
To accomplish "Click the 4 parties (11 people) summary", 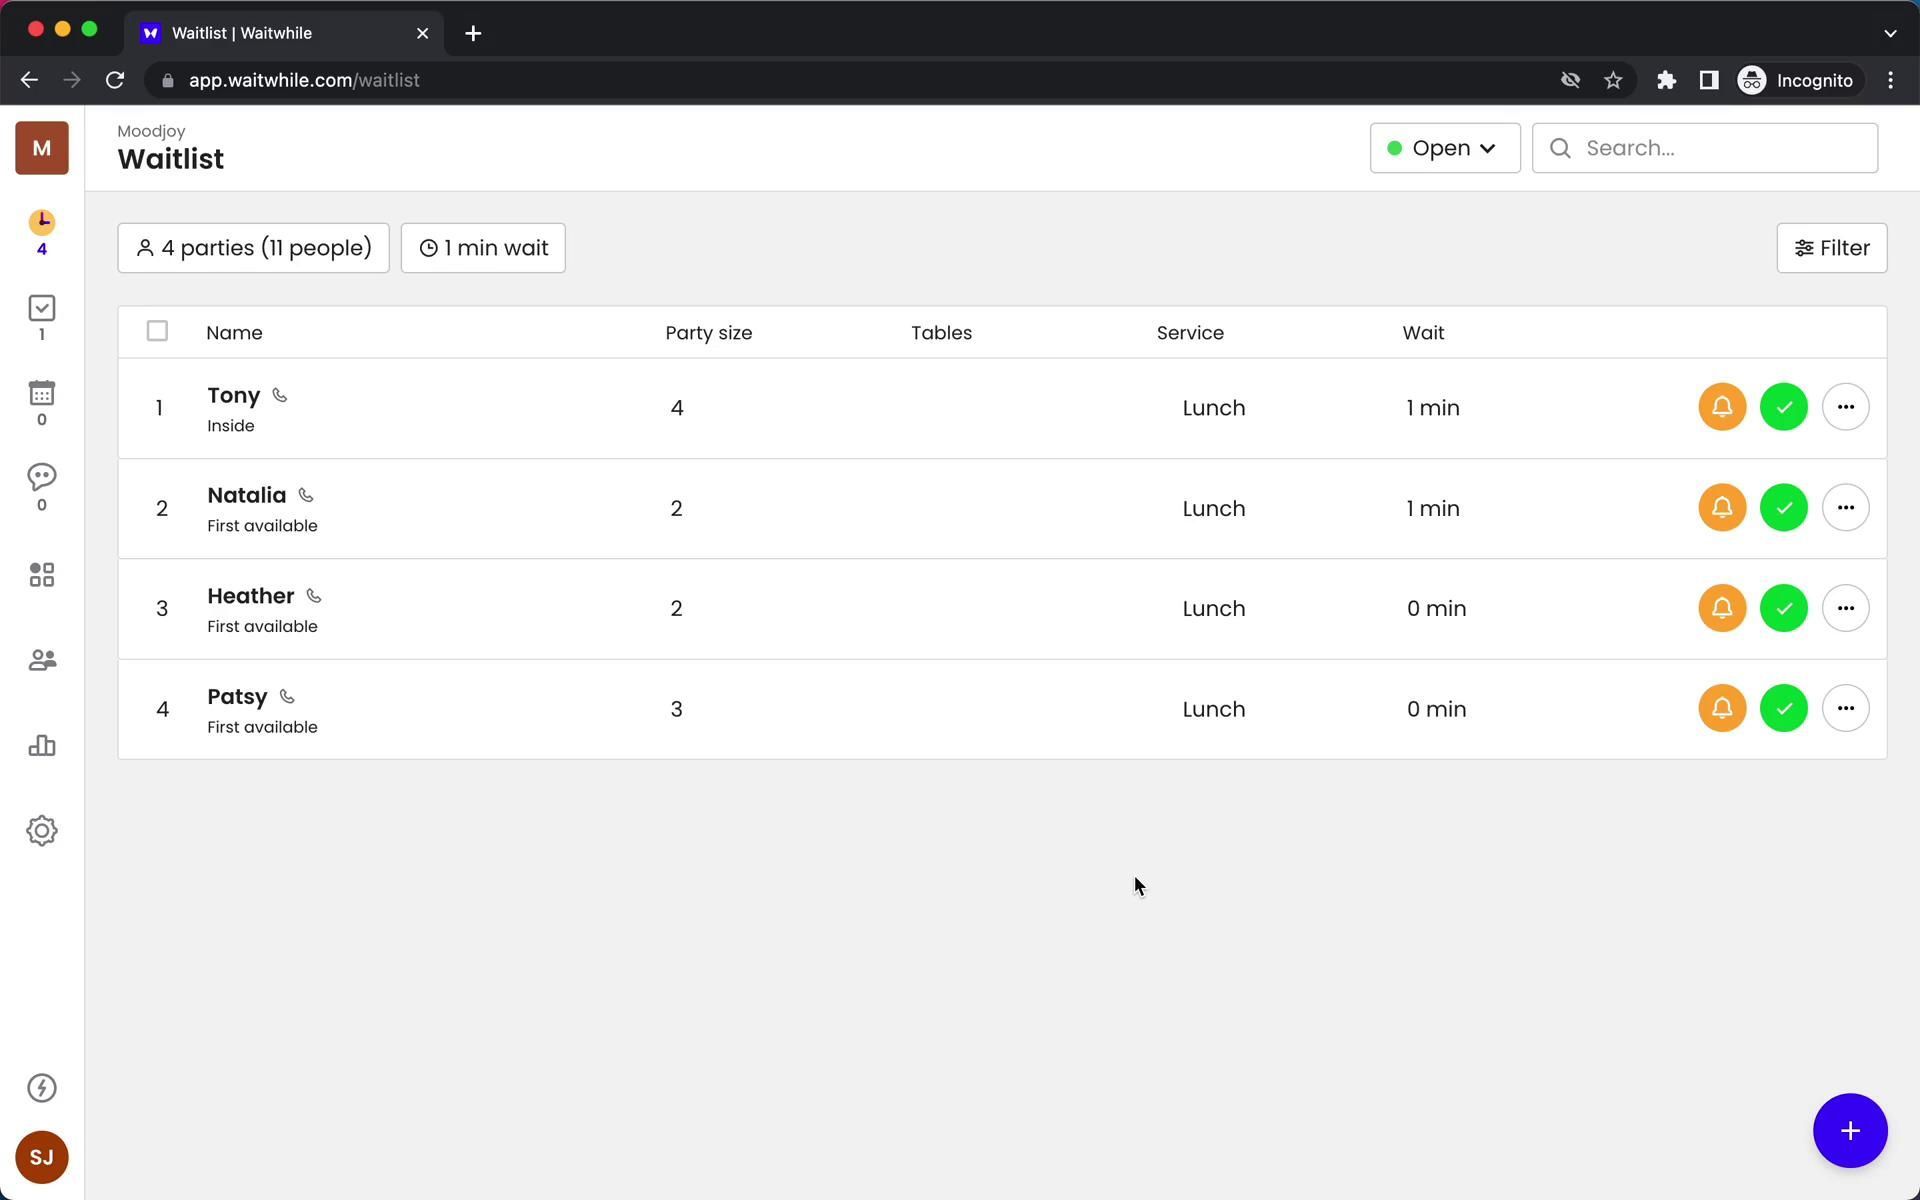I will 253,248.
